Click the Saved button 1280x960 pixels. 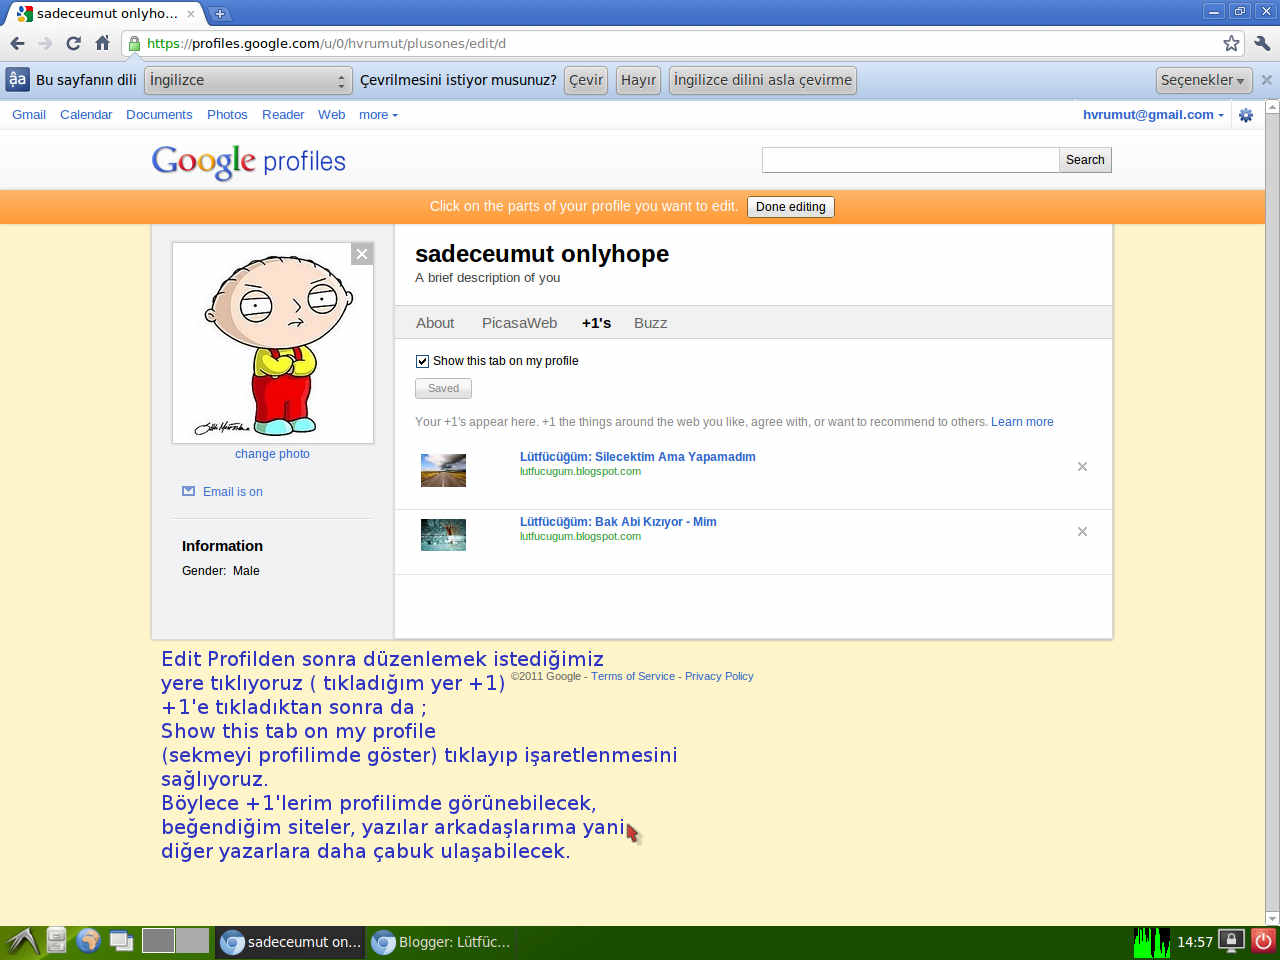click(443, 389)
